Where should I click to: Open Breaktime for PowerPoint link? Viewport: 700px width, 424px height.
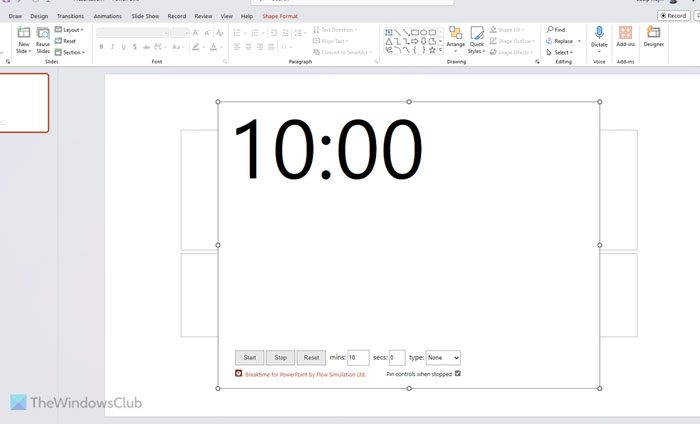305,374
